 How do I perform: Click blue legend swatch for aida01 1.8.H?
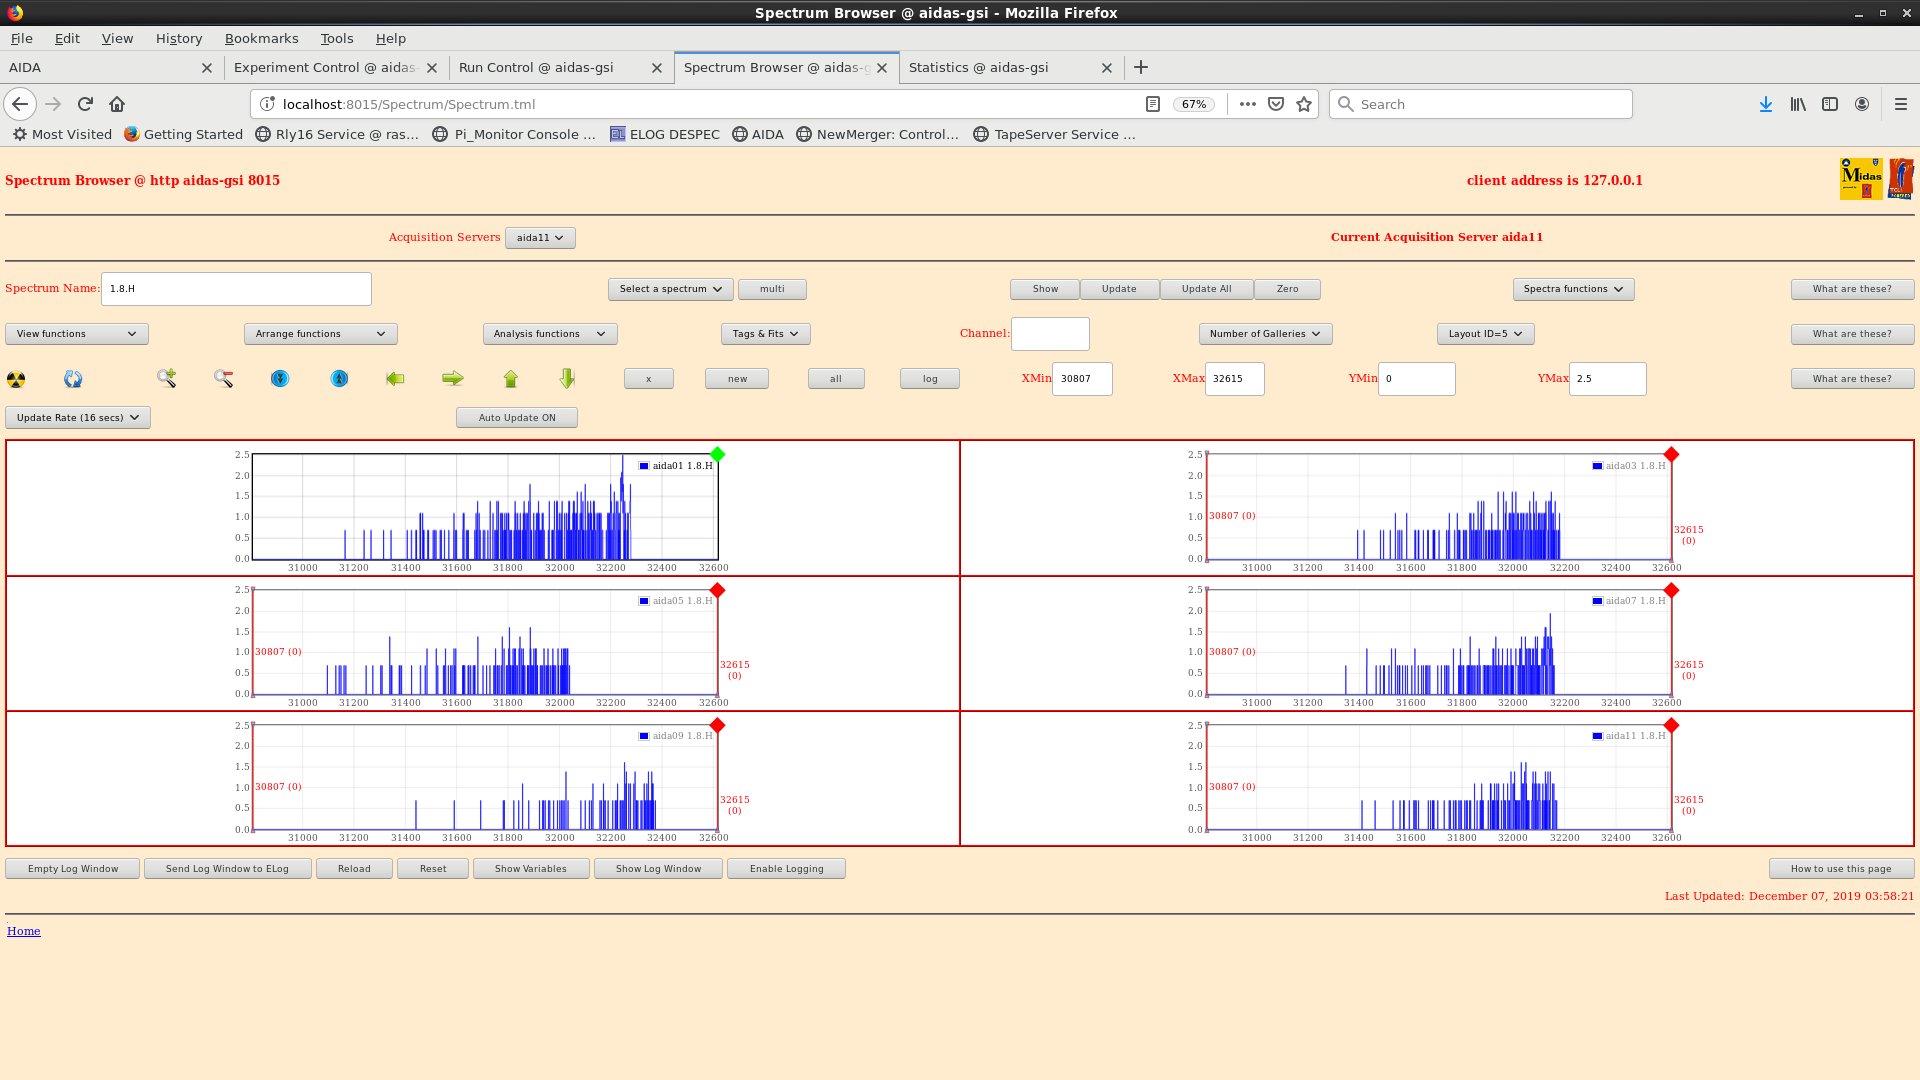pos(644,466)
